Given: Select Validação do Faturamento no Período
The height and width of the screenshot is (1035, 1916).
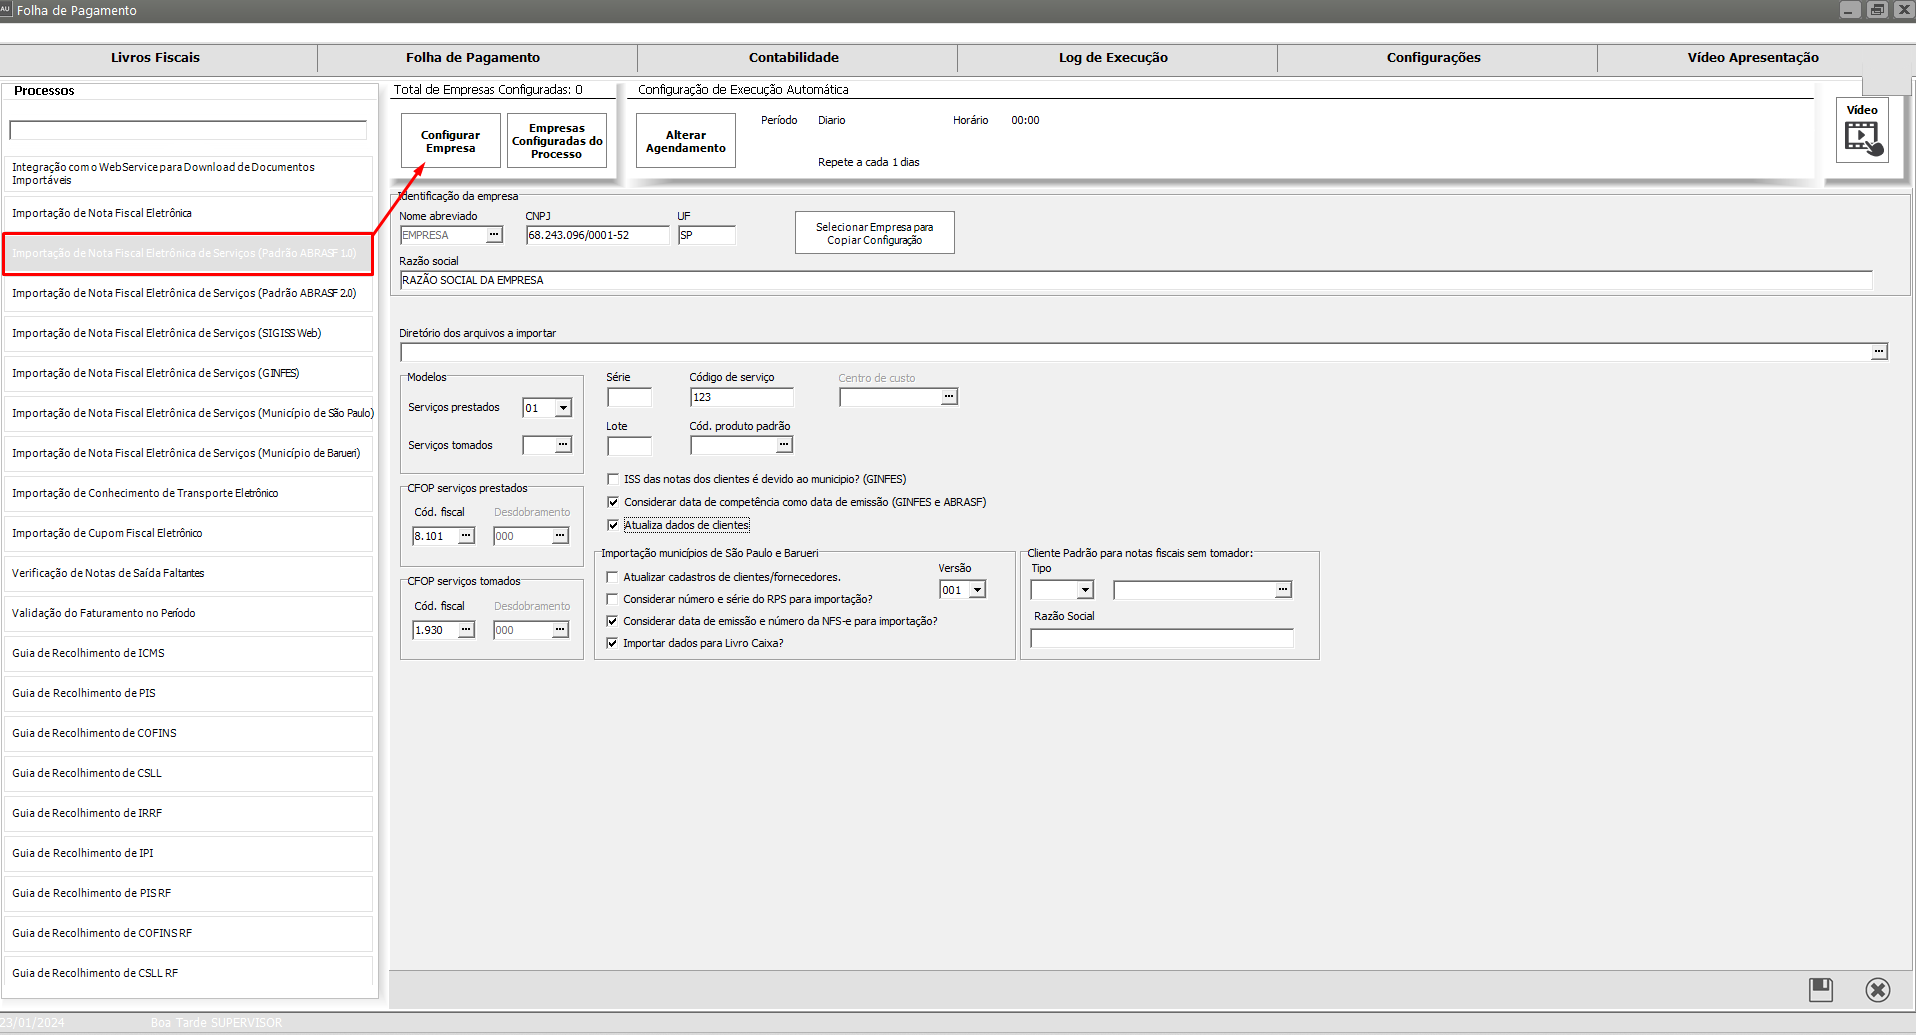Looking at the screenshot, I should (x=188, y=614).
